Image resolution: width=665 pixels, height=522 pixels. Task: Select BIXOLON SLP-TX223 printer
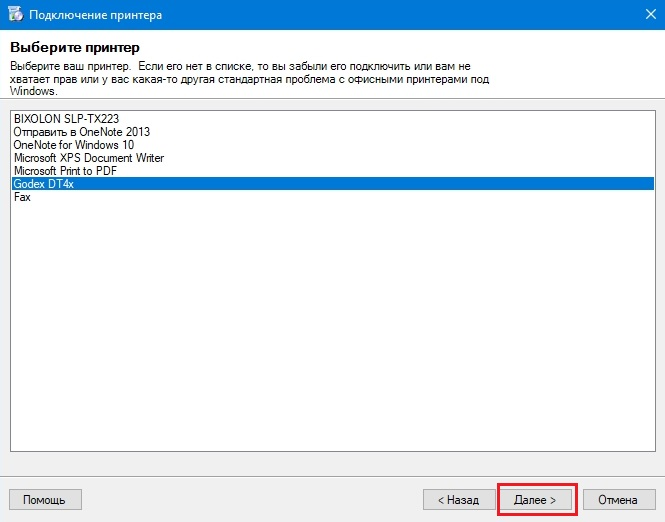[333, 118]
